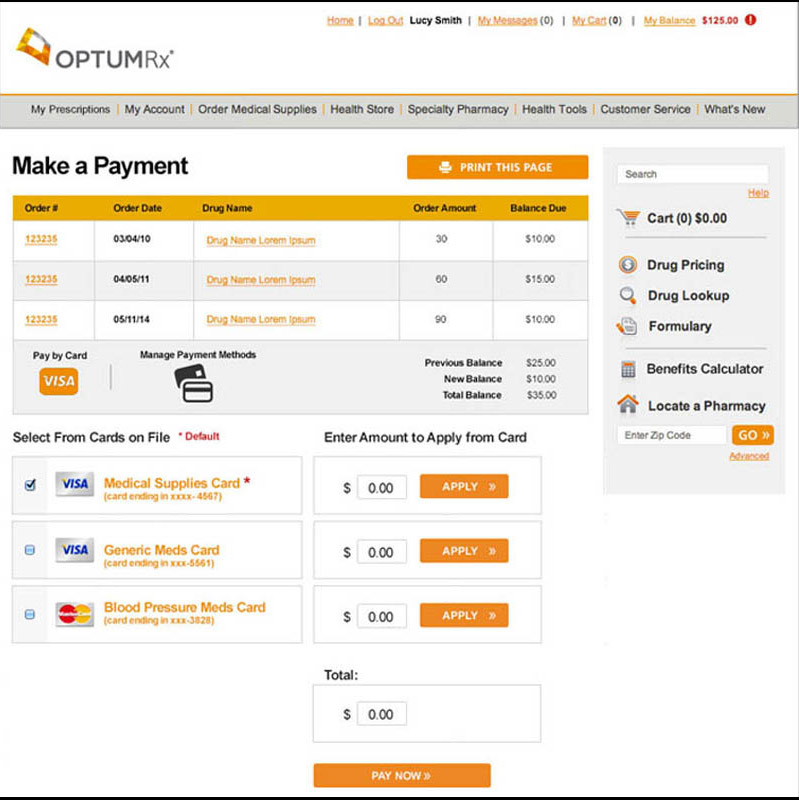Open the My Prescriptions menu
This screenshot has height=800, width=799.
[x=70, y=110]
